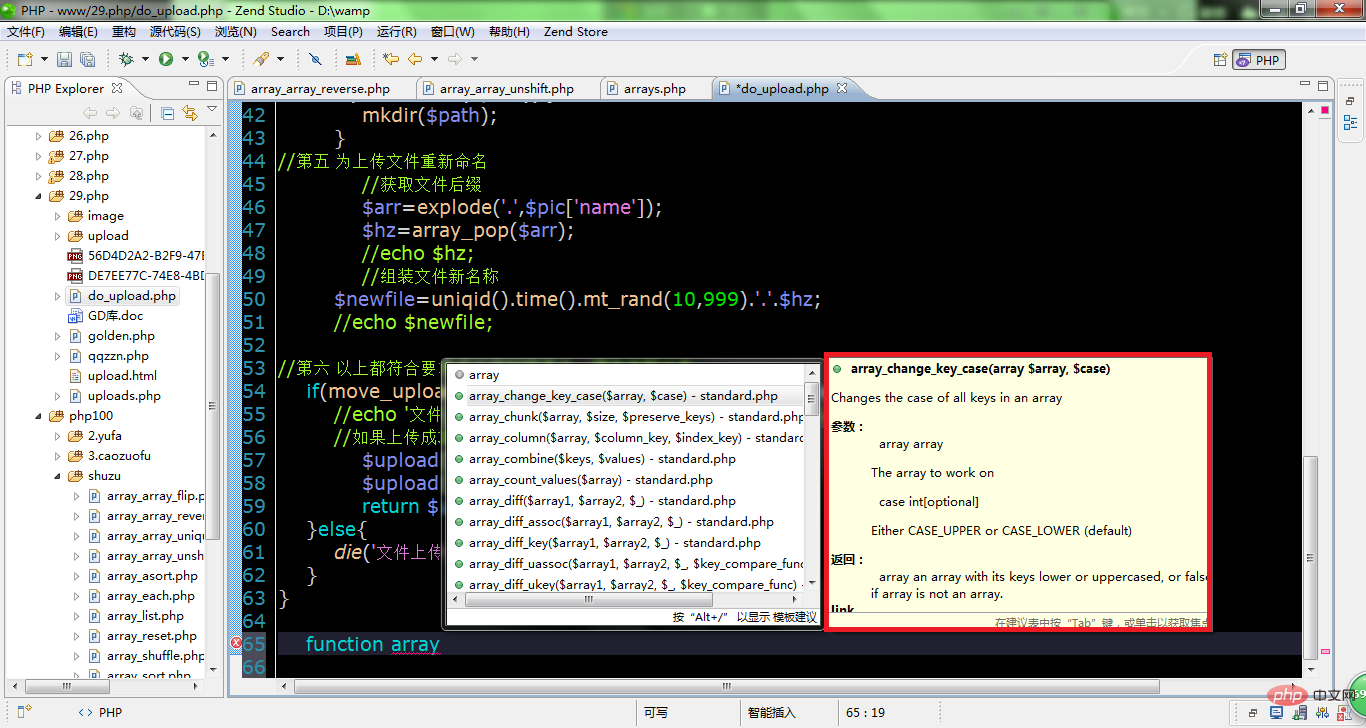Screen dimensions: 1366x728
Task: Open PHP Explorer view menu dropdown
Action: pyautogui.click(x=212, y=110)
